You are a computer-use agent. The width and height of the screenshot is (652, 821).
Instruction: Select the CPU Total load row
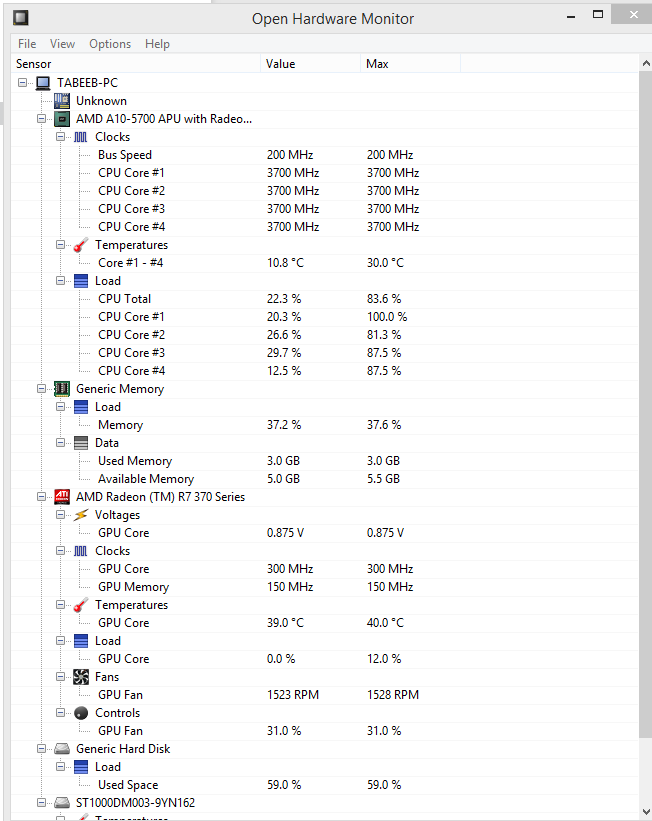[x=325, y=299]
